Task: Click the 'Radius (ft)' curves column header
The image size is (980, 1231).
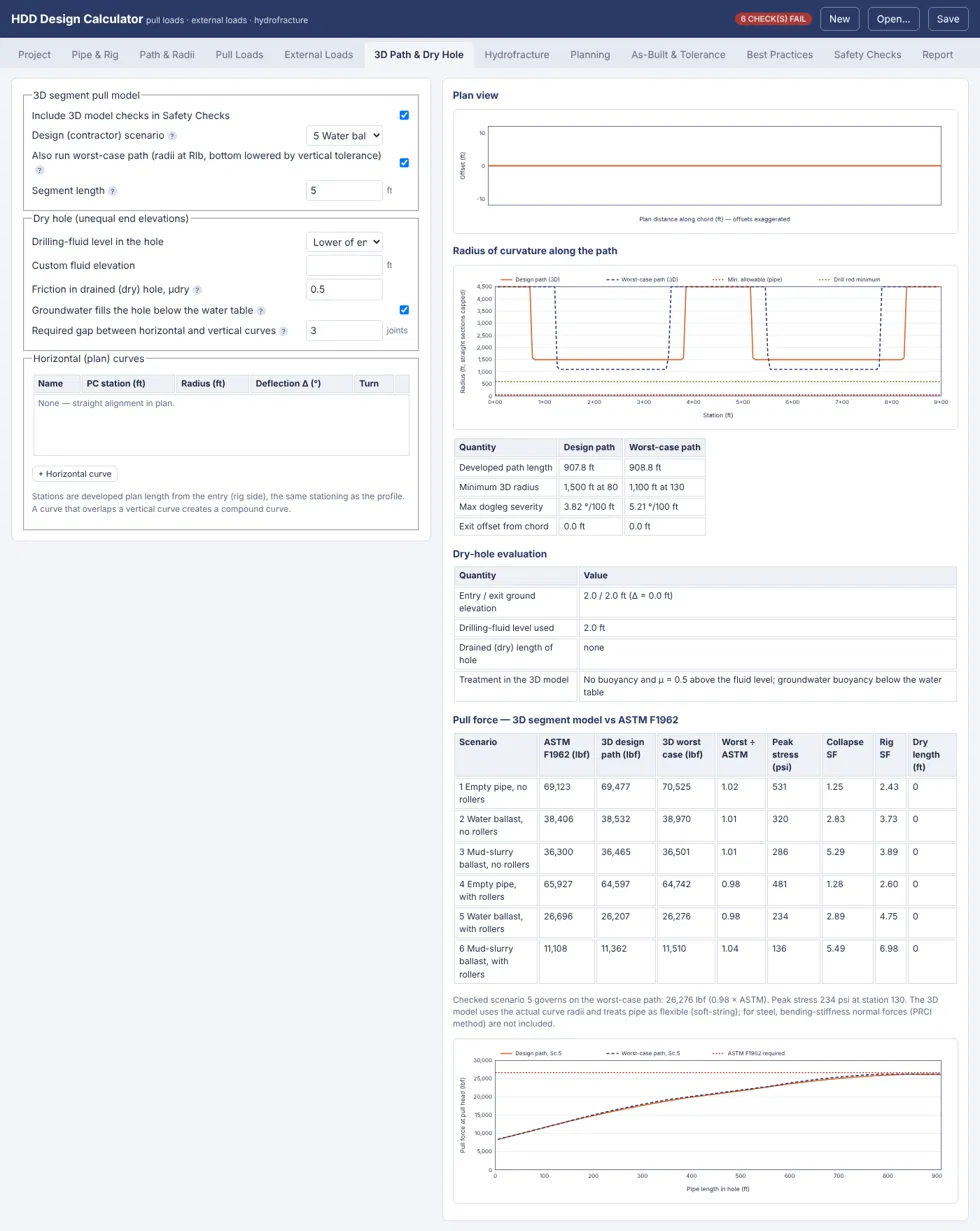Action: (x=213, y=383)
